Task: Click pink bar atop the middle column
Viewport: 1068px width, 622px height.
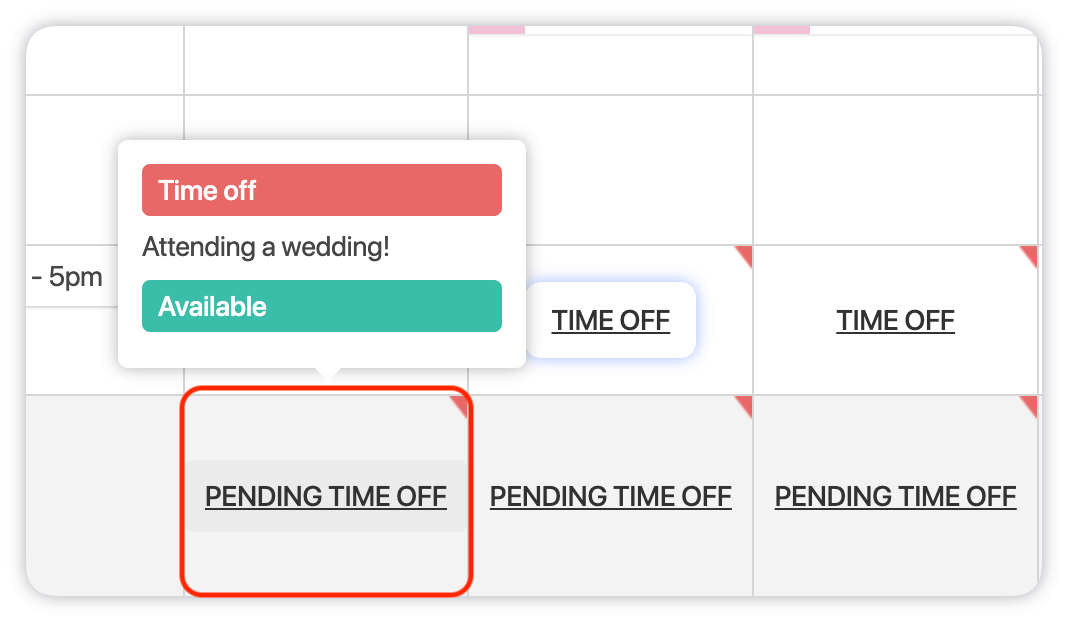Action: coord(497,30)
